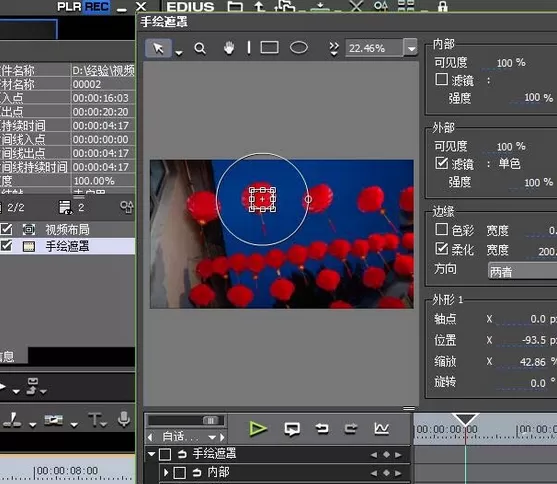Collapse the 手绘遮罩 keyframe track
Screen dimensions: 557x484
152,454
